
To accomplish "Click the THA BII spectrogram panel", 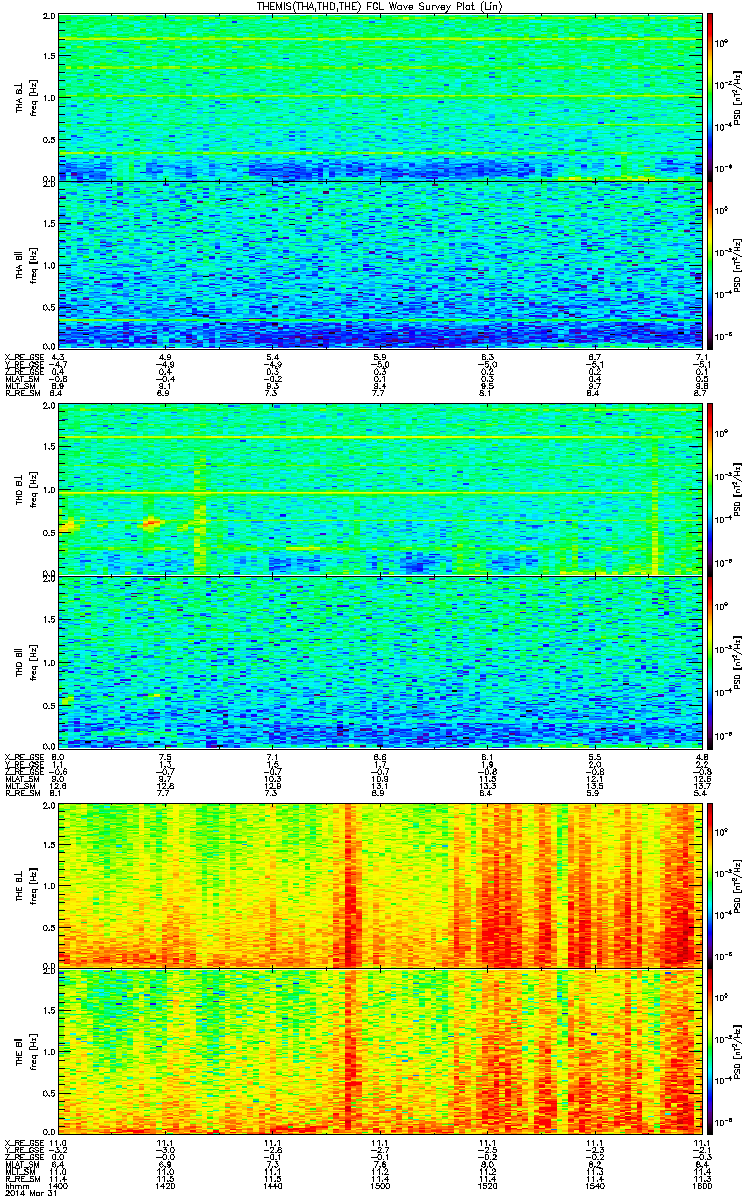I will pyautogui.click(x=380, y=264).
